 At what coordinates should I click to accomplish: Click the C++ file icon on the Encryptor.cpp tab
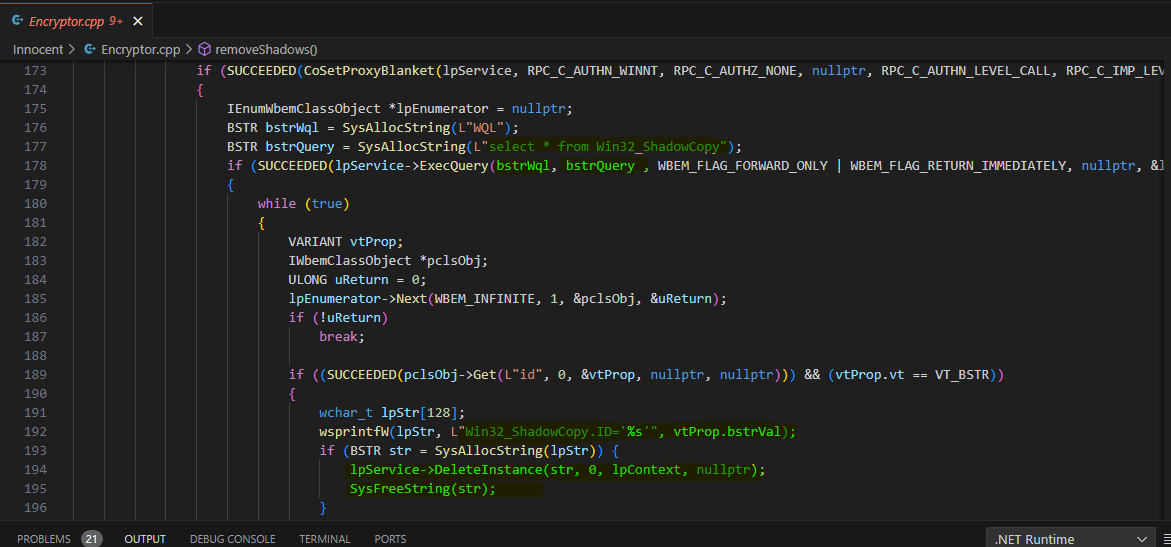tap(18, 21)
